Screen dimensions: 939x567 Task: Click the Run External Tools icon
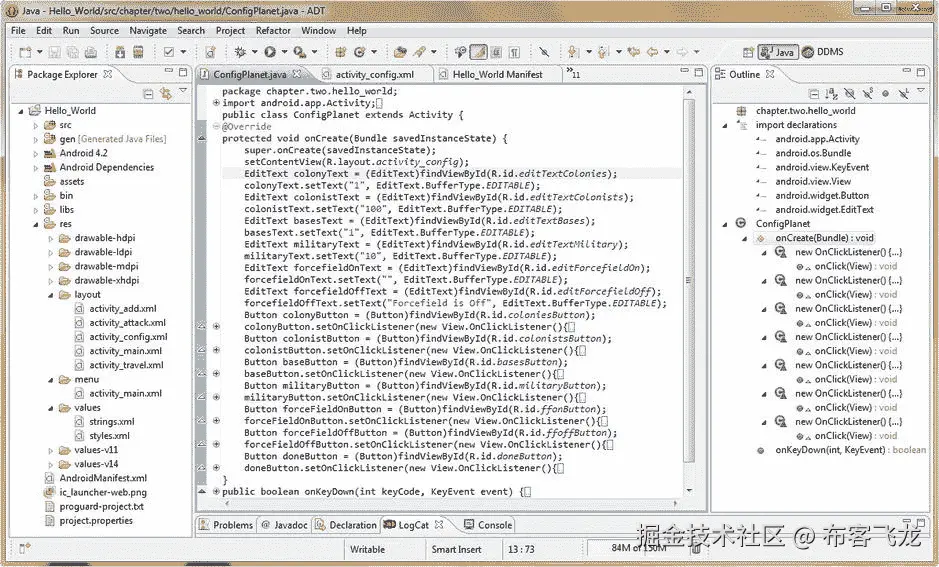coord(299,52)
